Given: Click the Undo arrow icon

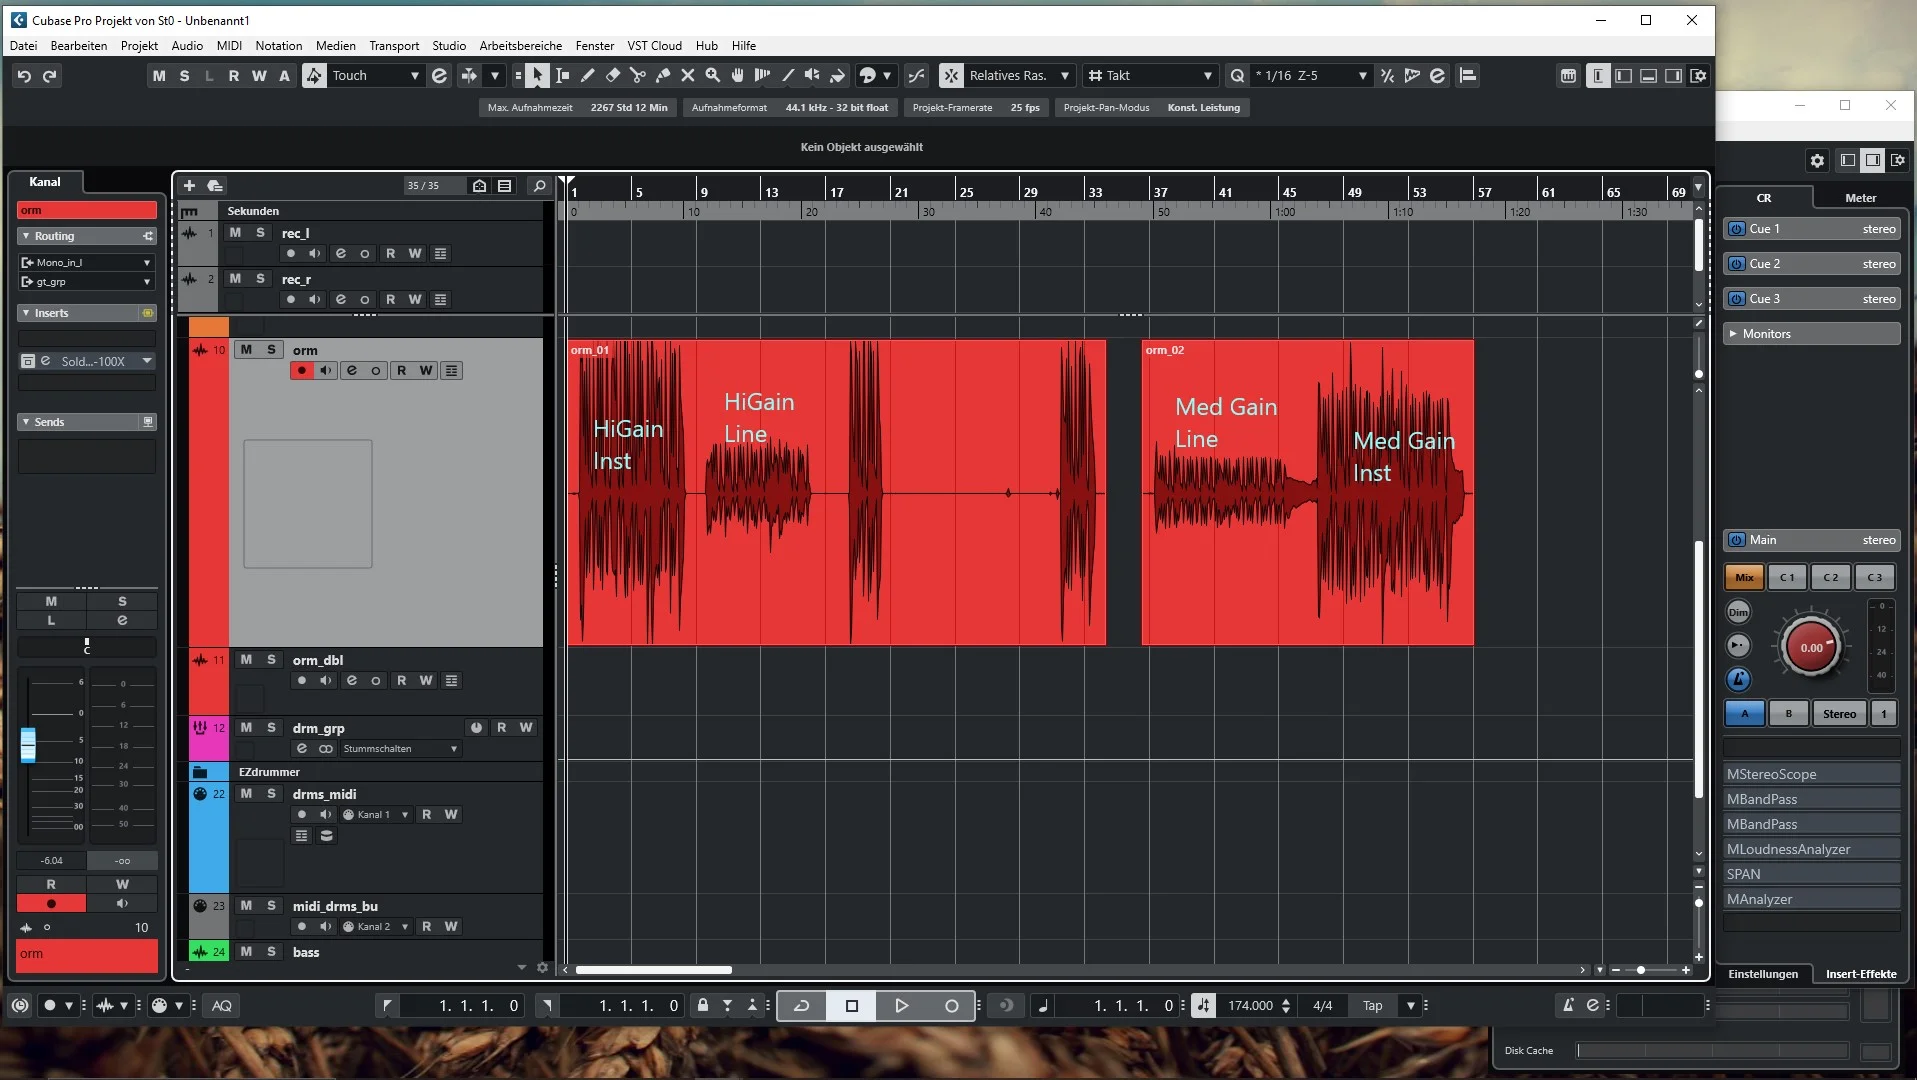Looking at the screenshot, I should click(24, 76).
